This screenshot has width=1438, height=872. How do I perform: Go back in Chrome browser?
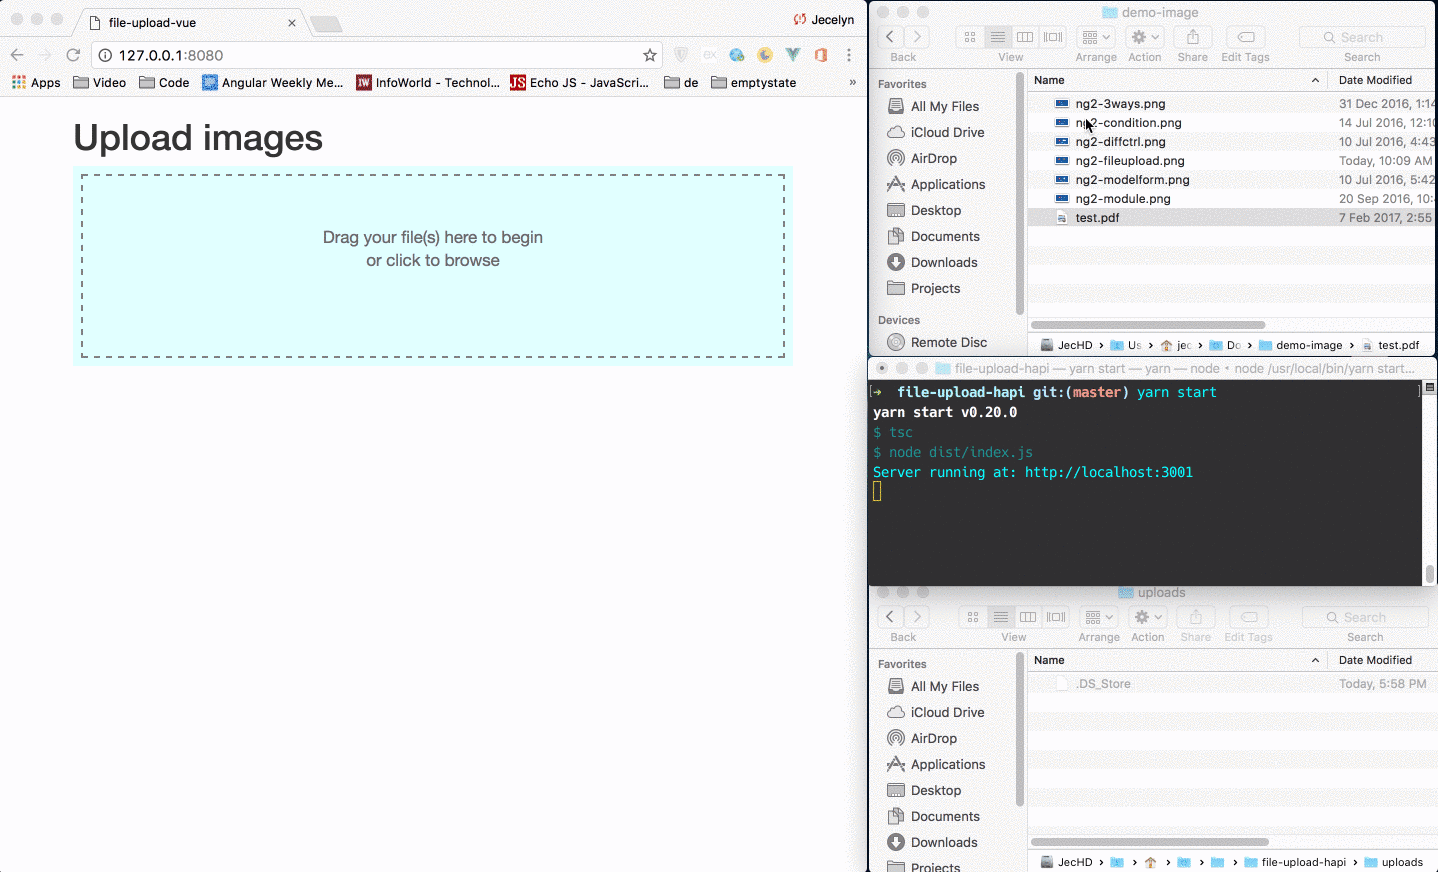click(17, 55)
